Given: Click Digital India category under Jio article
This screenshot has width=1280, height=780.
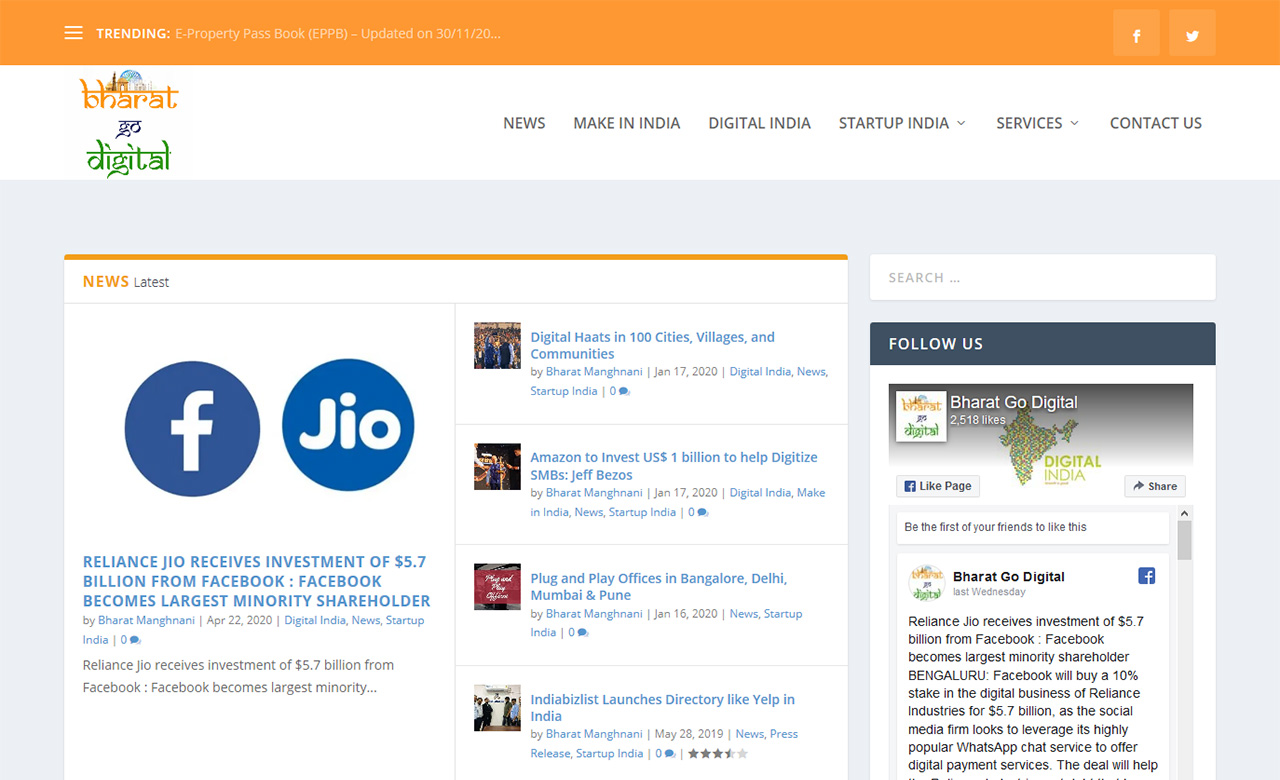Looking at the screenshot, I should click(x=315, y=620).
